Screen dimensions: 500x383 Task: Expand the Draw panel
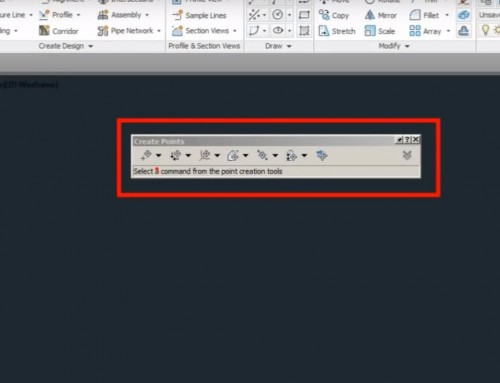pos(279,46)
